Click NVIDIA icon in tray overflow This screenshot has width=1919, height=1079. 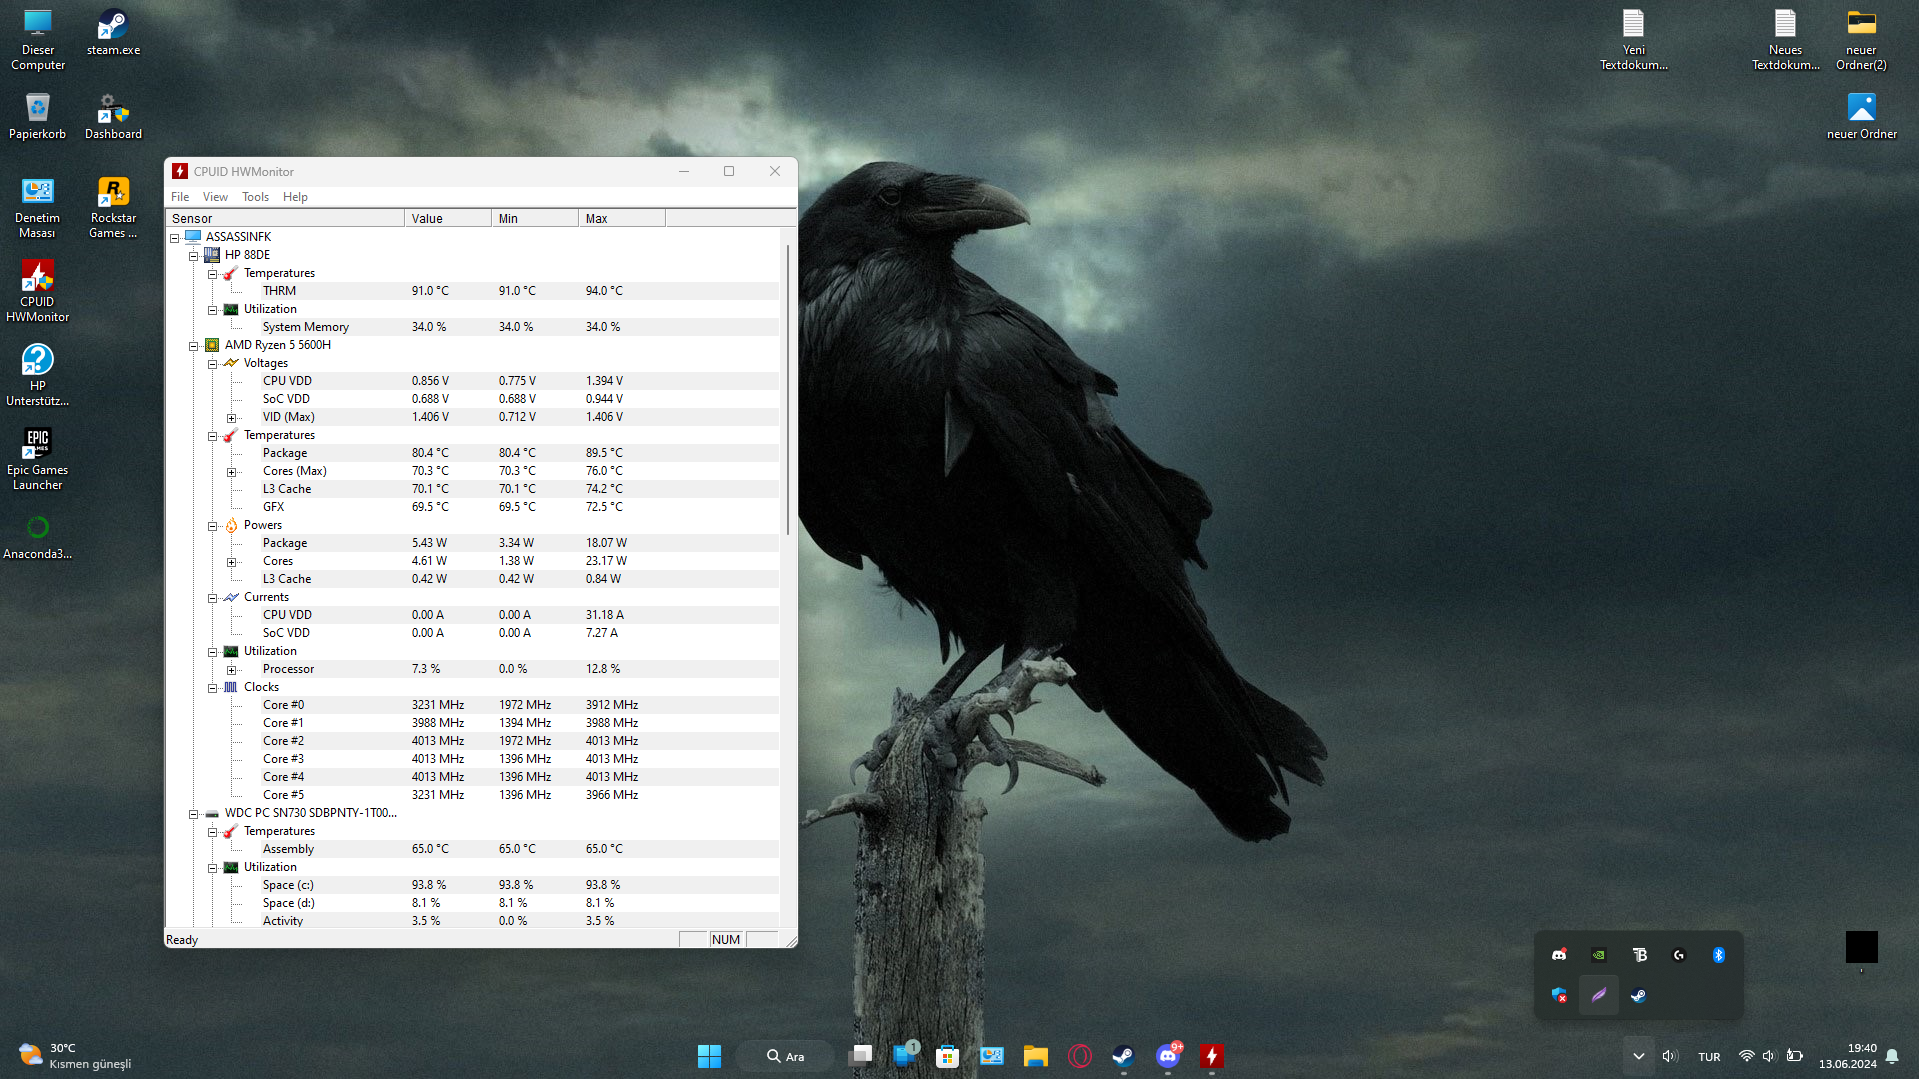point(1599,955)
